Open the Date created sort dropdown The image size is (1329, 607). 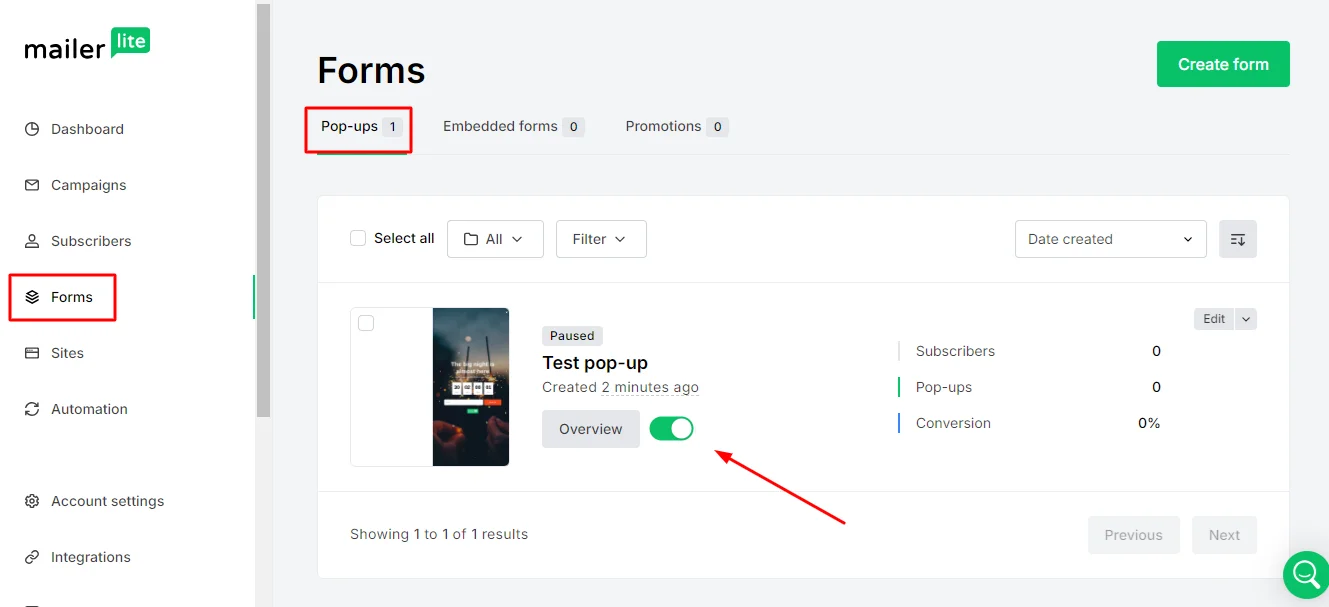[x=1111, y=239]
